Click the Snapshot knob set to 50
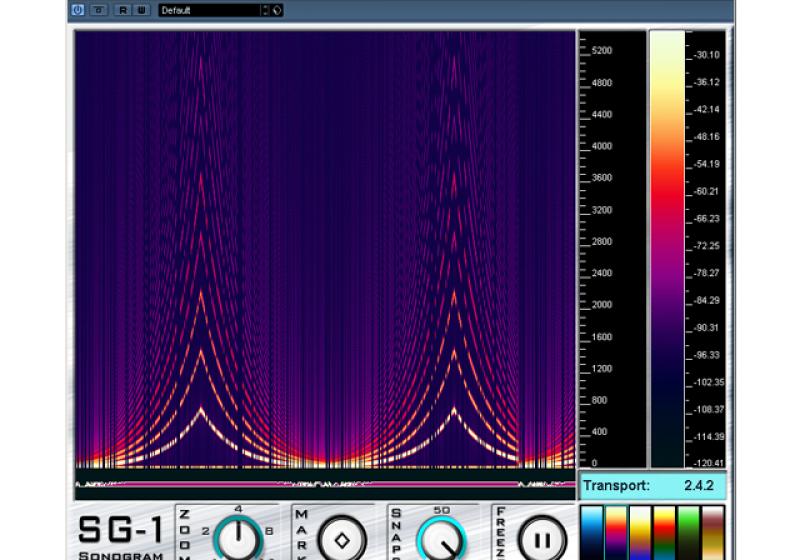The height and width of the screenshot is (560, 800). (442, 539)
